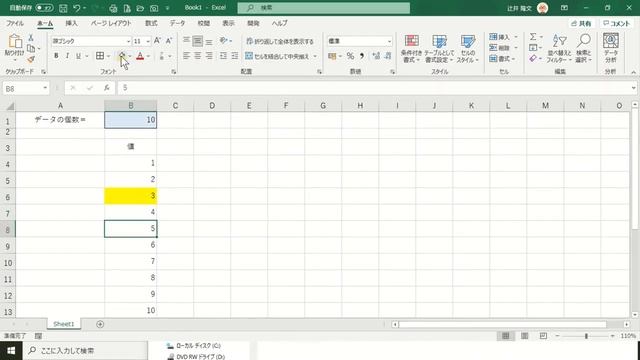Toggle center horizontal alignment
The height and width of the screenshot is (360, 640).
pos(198,56)
